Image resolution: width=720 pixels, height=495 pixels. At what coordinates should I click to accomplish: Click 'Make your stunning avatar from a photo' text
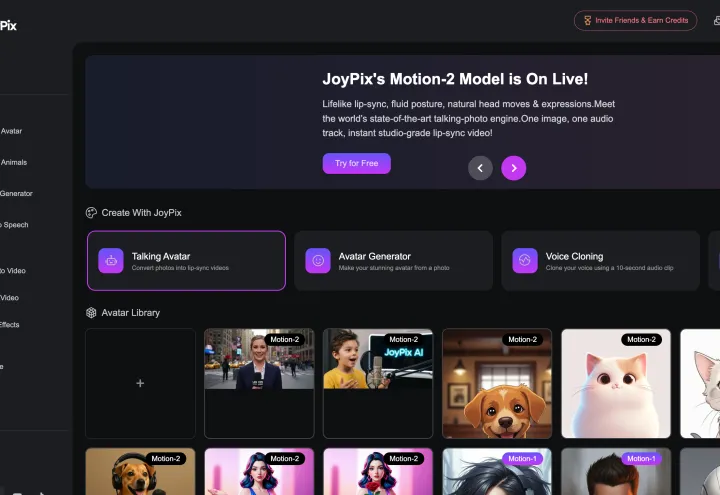click(x=394, y=268)
